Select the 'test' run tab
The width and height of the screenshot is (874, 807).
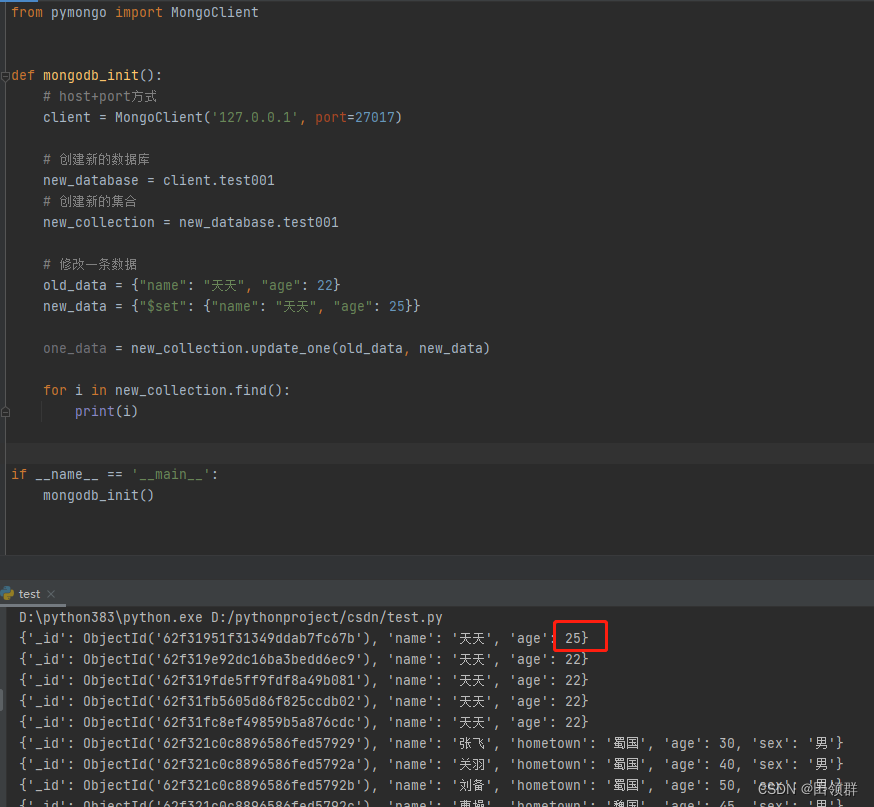(x=29, y=594)
